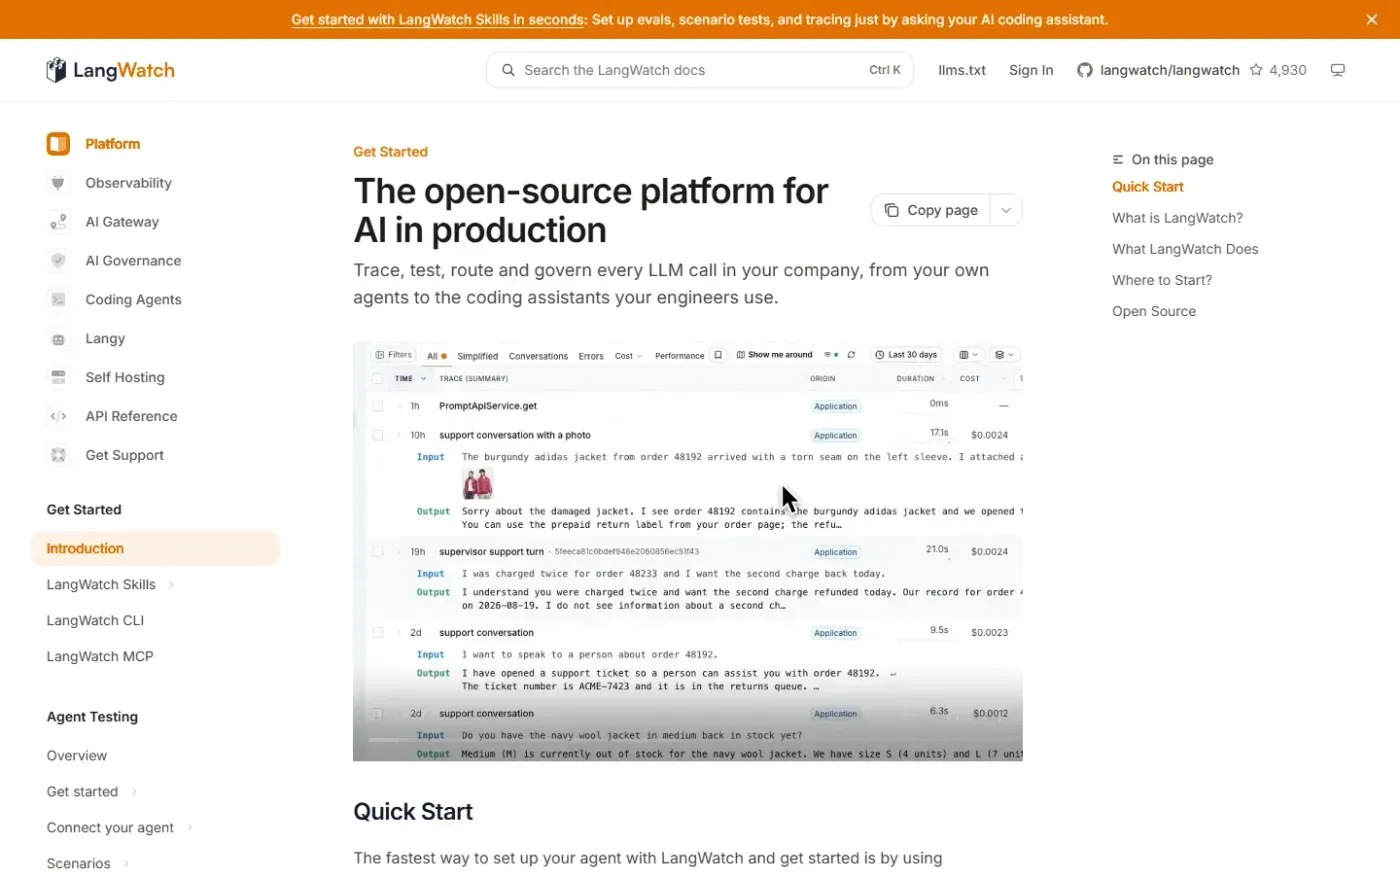Jump to What LangWatch Does section
The height and width of the screenshot is (875, 1400).
click(x=1185, y=249)
